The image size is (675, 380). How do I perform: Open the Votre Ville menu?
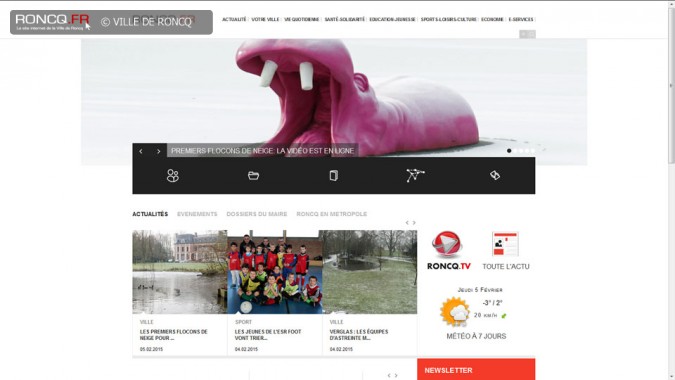(265, 19)
